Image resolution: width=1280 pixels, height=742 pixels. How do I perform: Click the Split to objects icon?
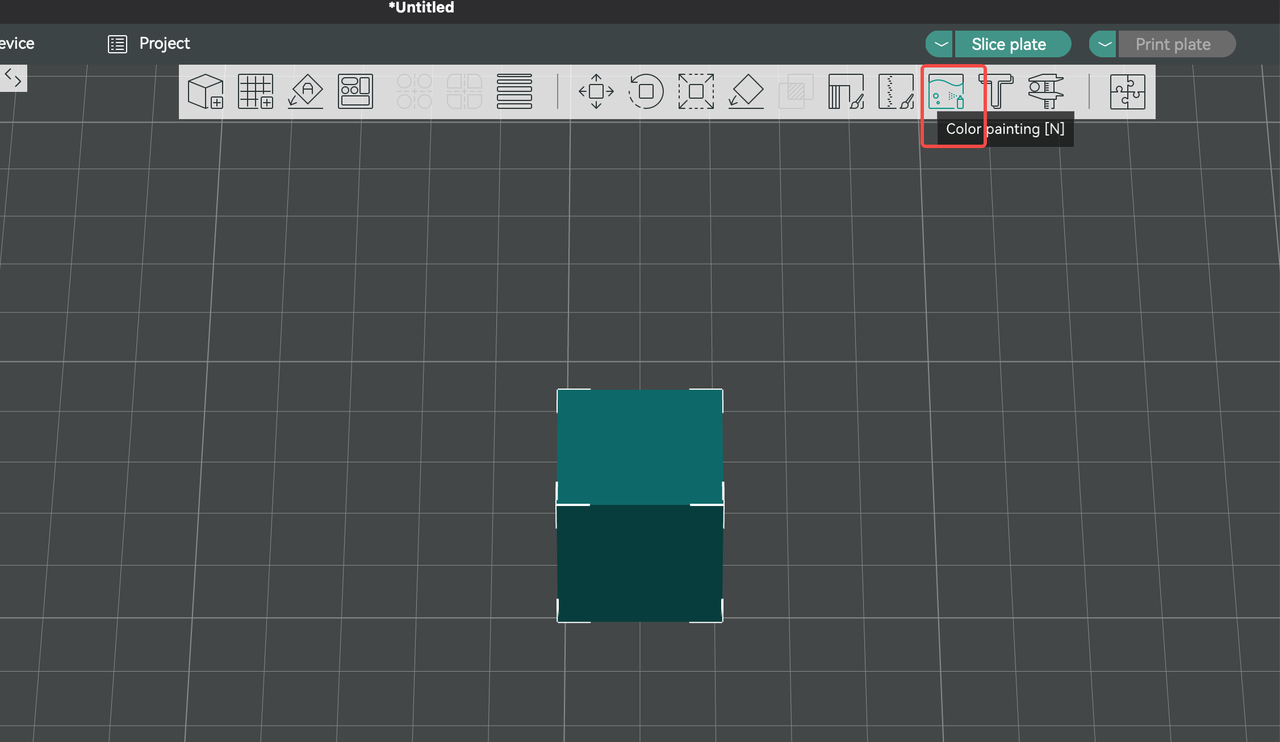pyautogui.click(x=414, y=91)
